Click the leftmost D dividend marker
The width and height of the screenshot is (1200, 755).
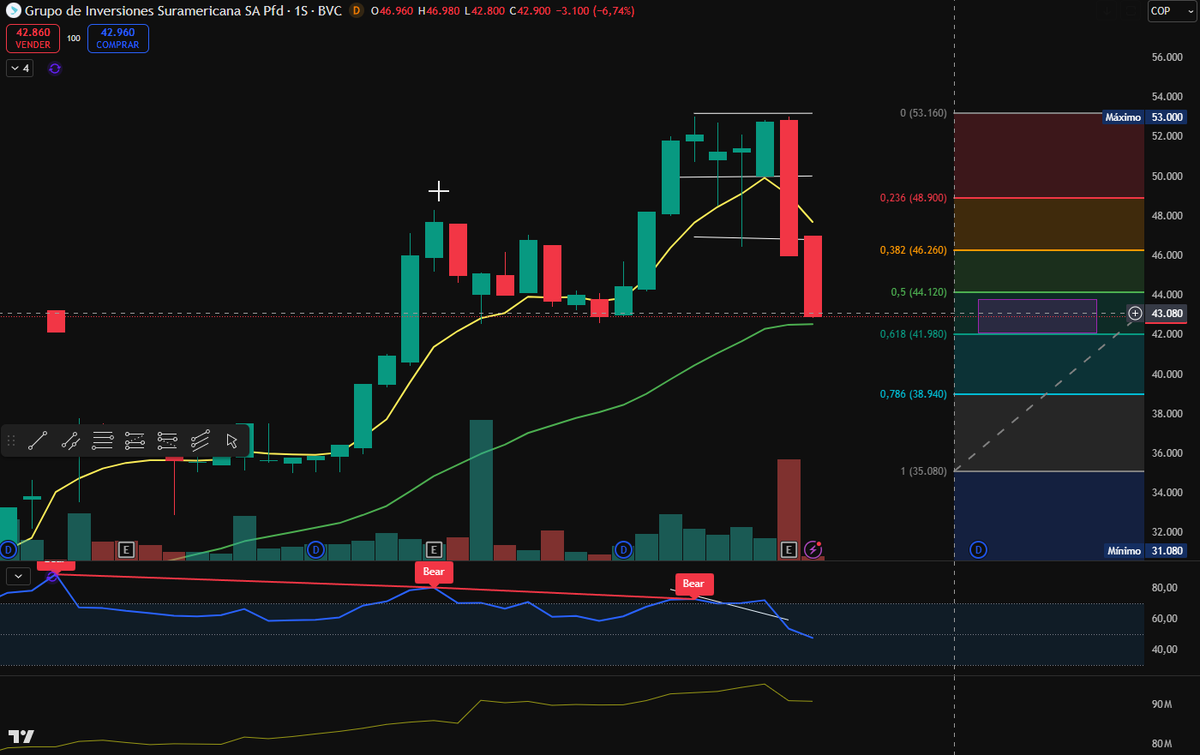(x=9, y=549)
